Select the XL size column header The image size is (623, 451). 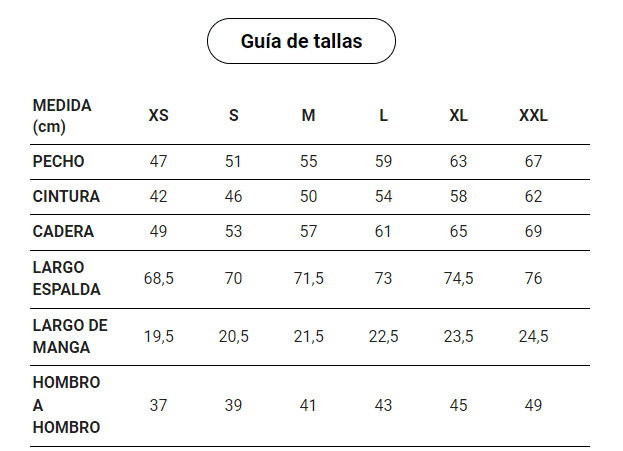(458, 116)
